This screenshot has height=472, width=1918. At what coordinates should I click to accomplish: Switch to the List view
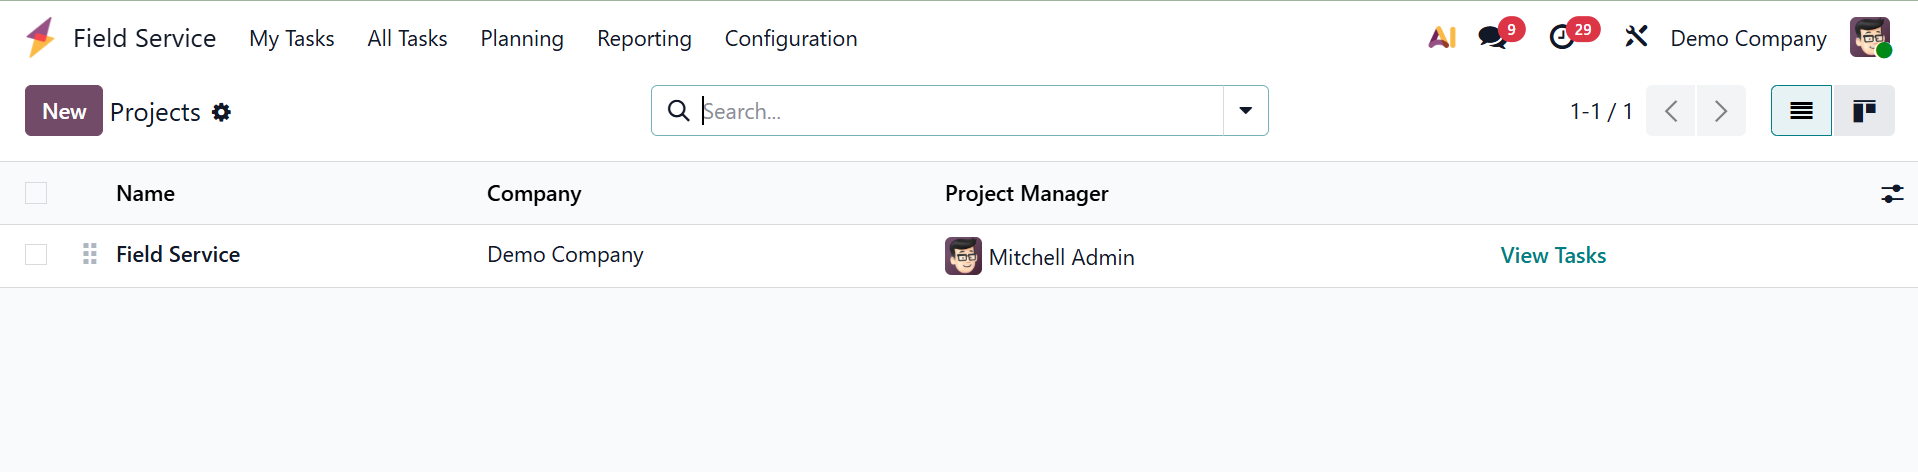click(1801, 111)
